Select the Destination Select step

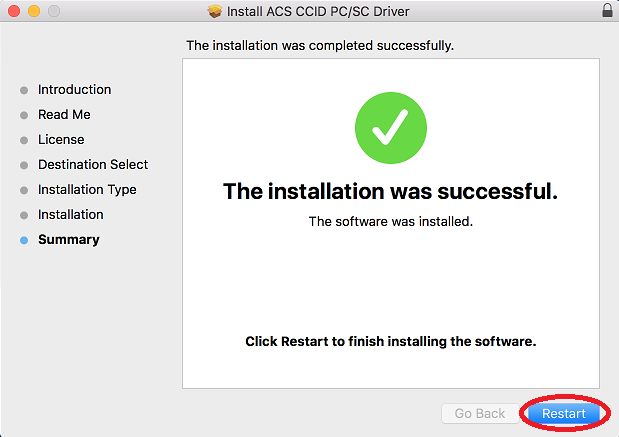pyautogui.click(x=93, y=164)
